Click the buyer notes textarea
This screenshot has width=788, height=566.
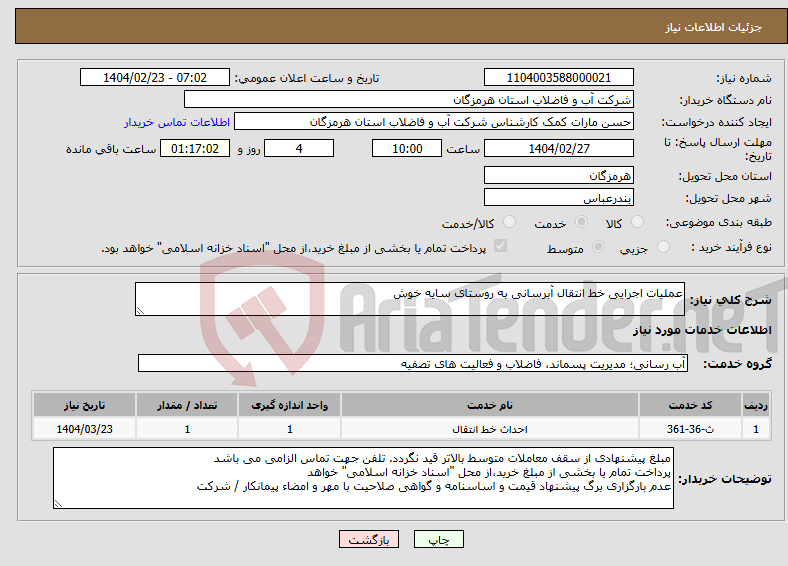[x=363, y=478]
